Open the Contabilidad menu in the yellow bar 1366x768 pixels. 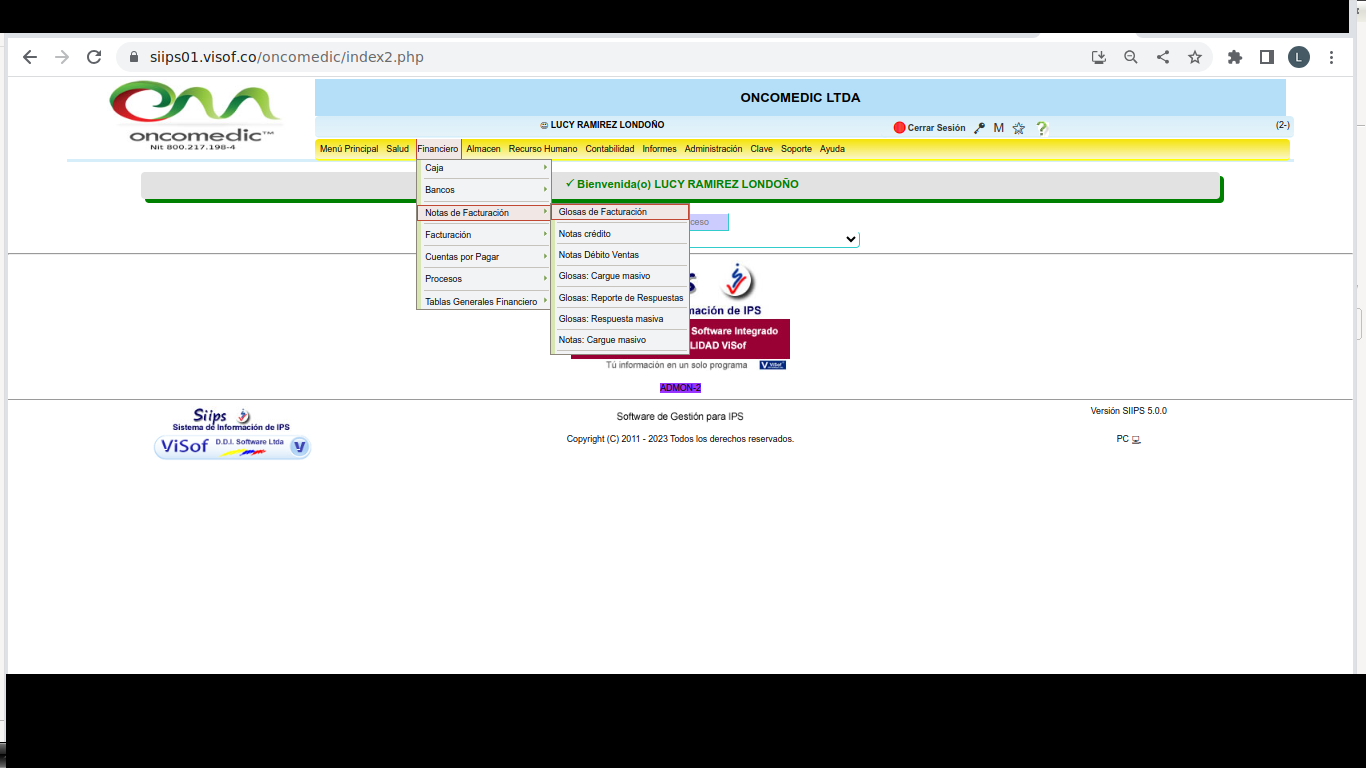[x=609, y=149]
